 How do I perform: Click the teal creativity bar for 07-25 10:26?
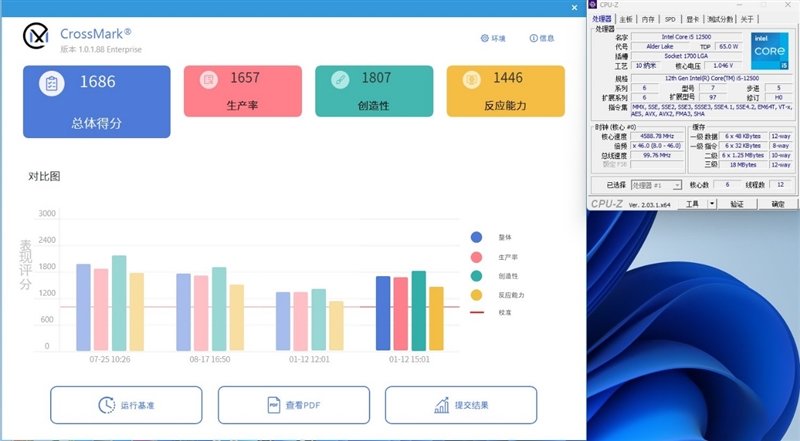click(119, 303)
